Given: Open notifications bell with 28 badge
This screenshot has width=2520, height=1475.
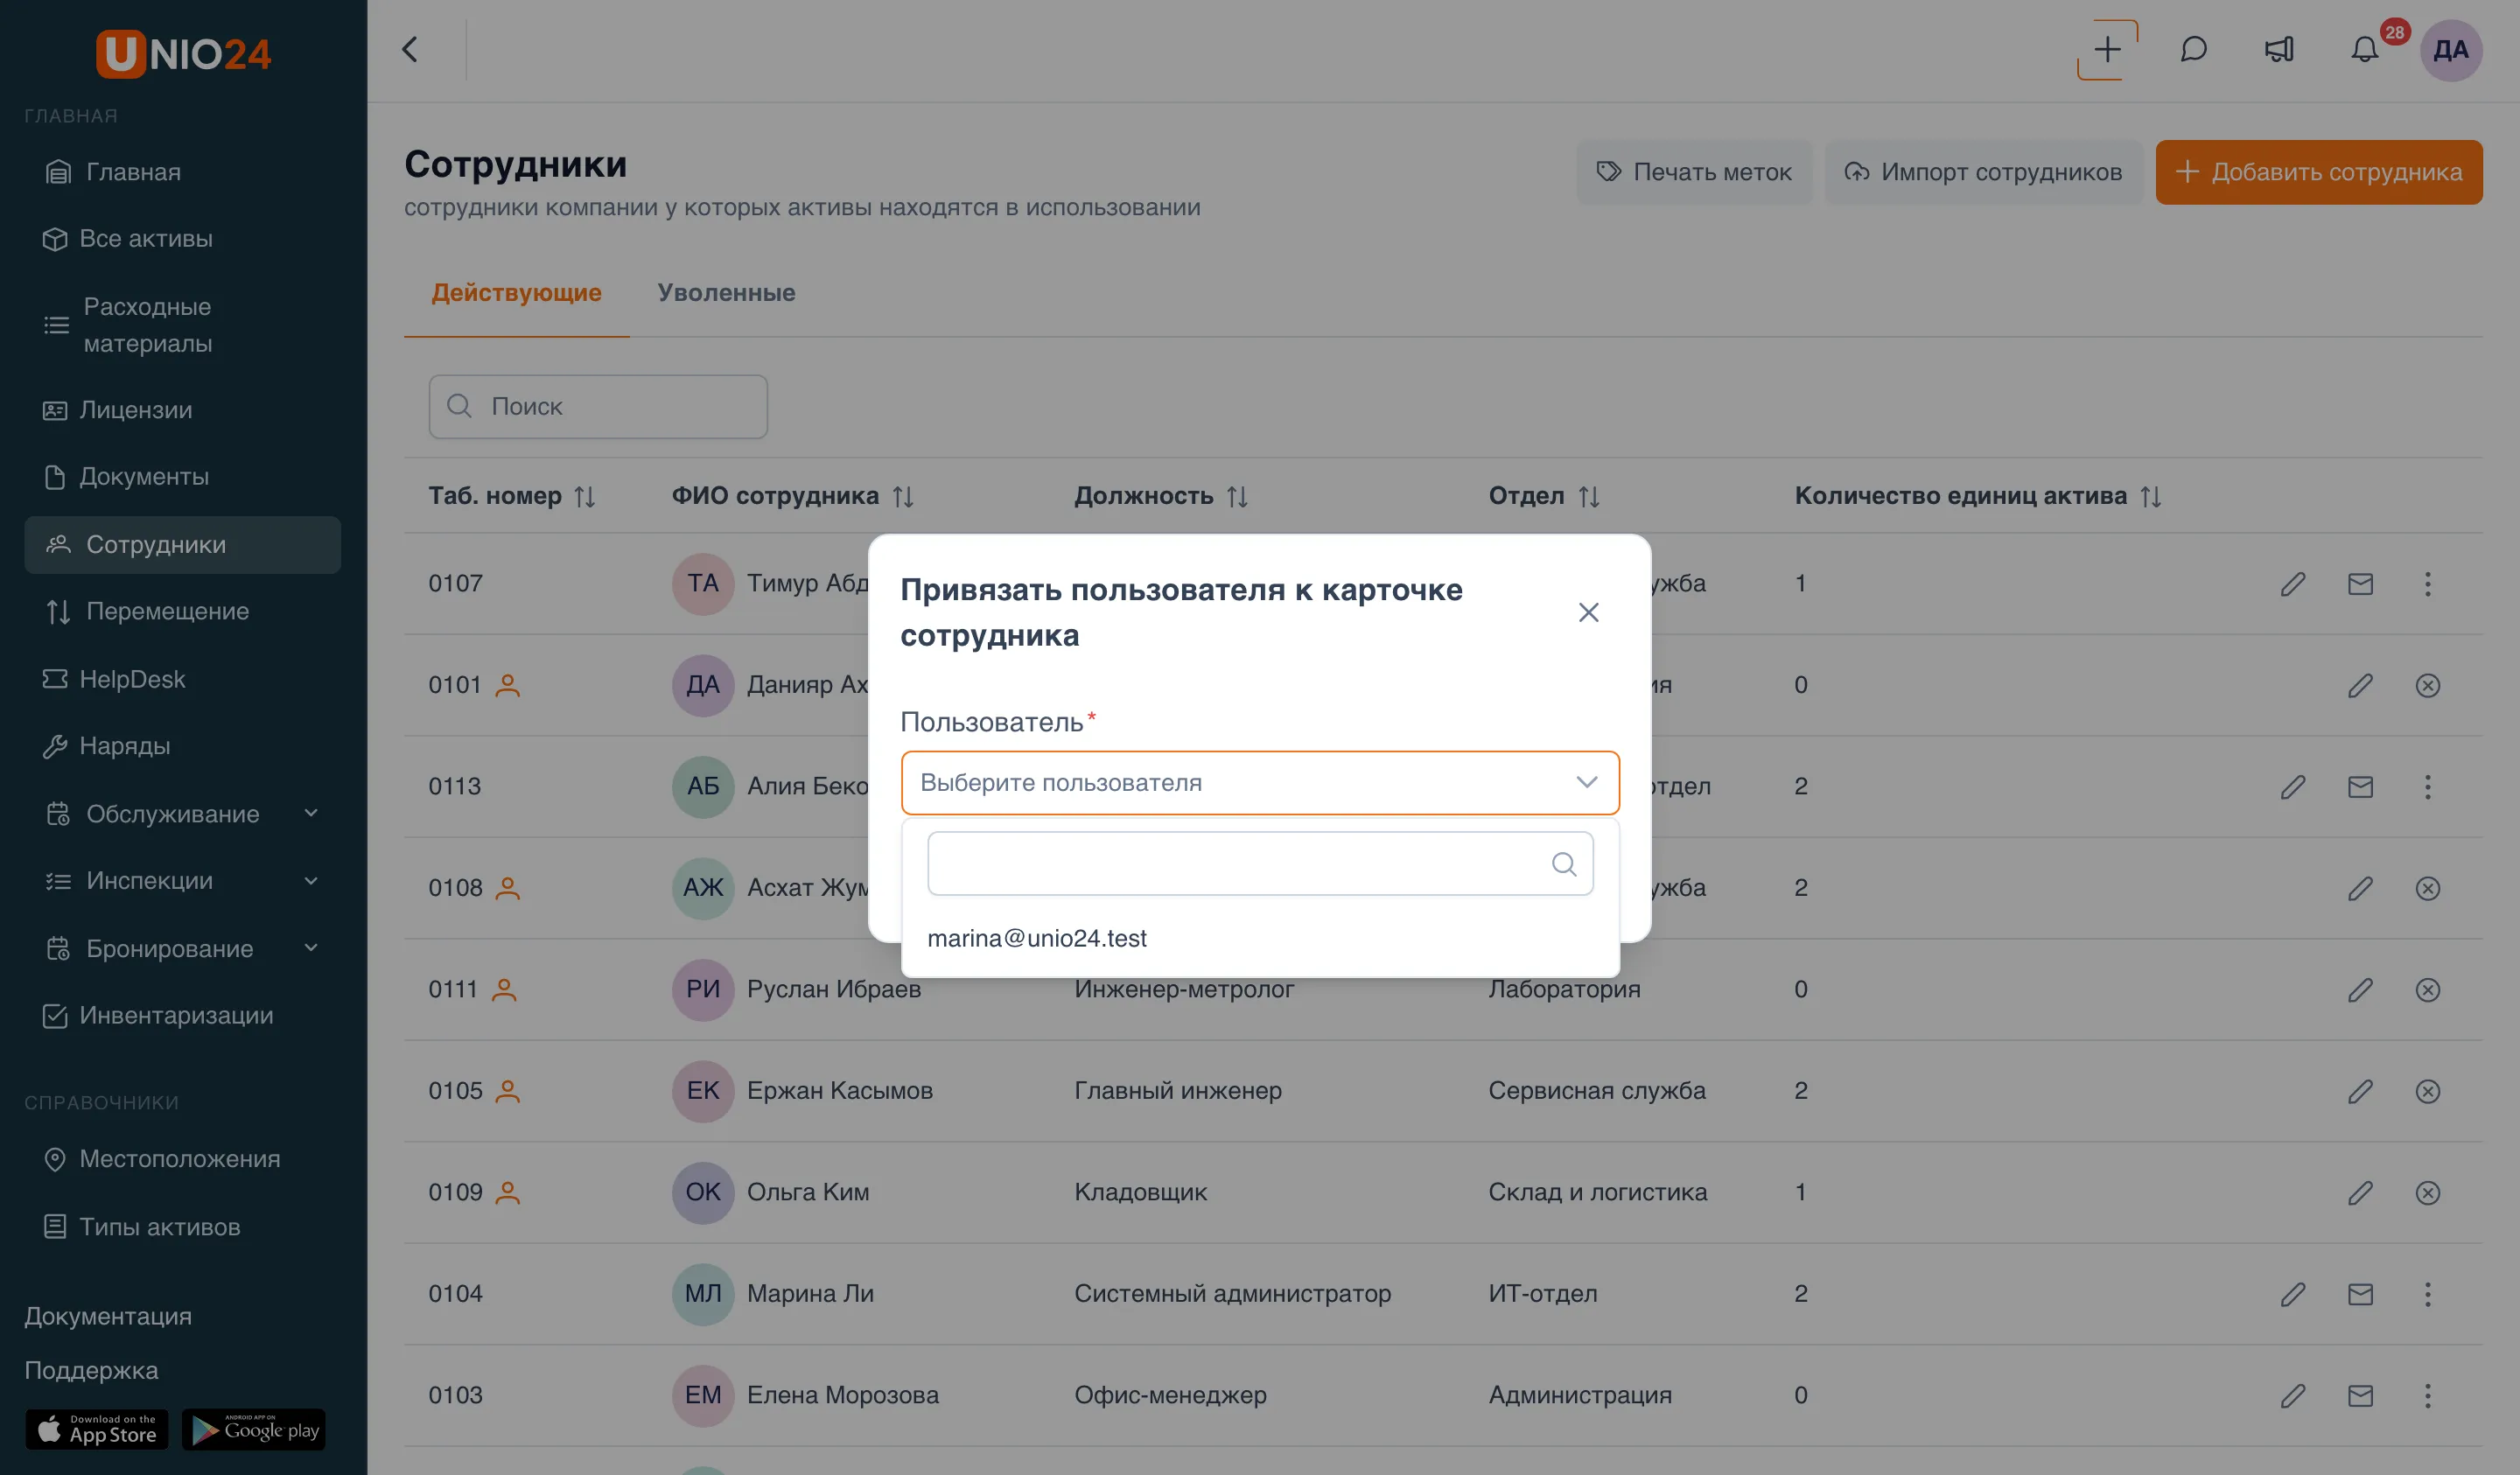Looking at the screenshot, I should [2364, 50].
